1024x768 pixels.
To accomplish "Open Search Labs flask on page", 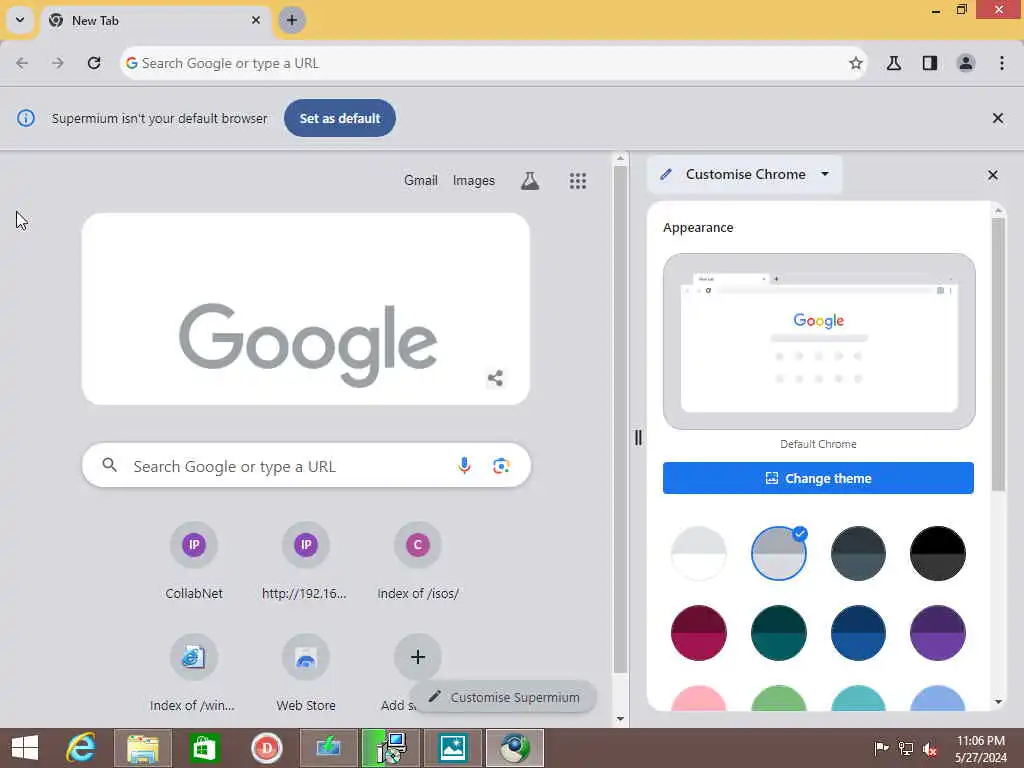I will tap(530, 181).
